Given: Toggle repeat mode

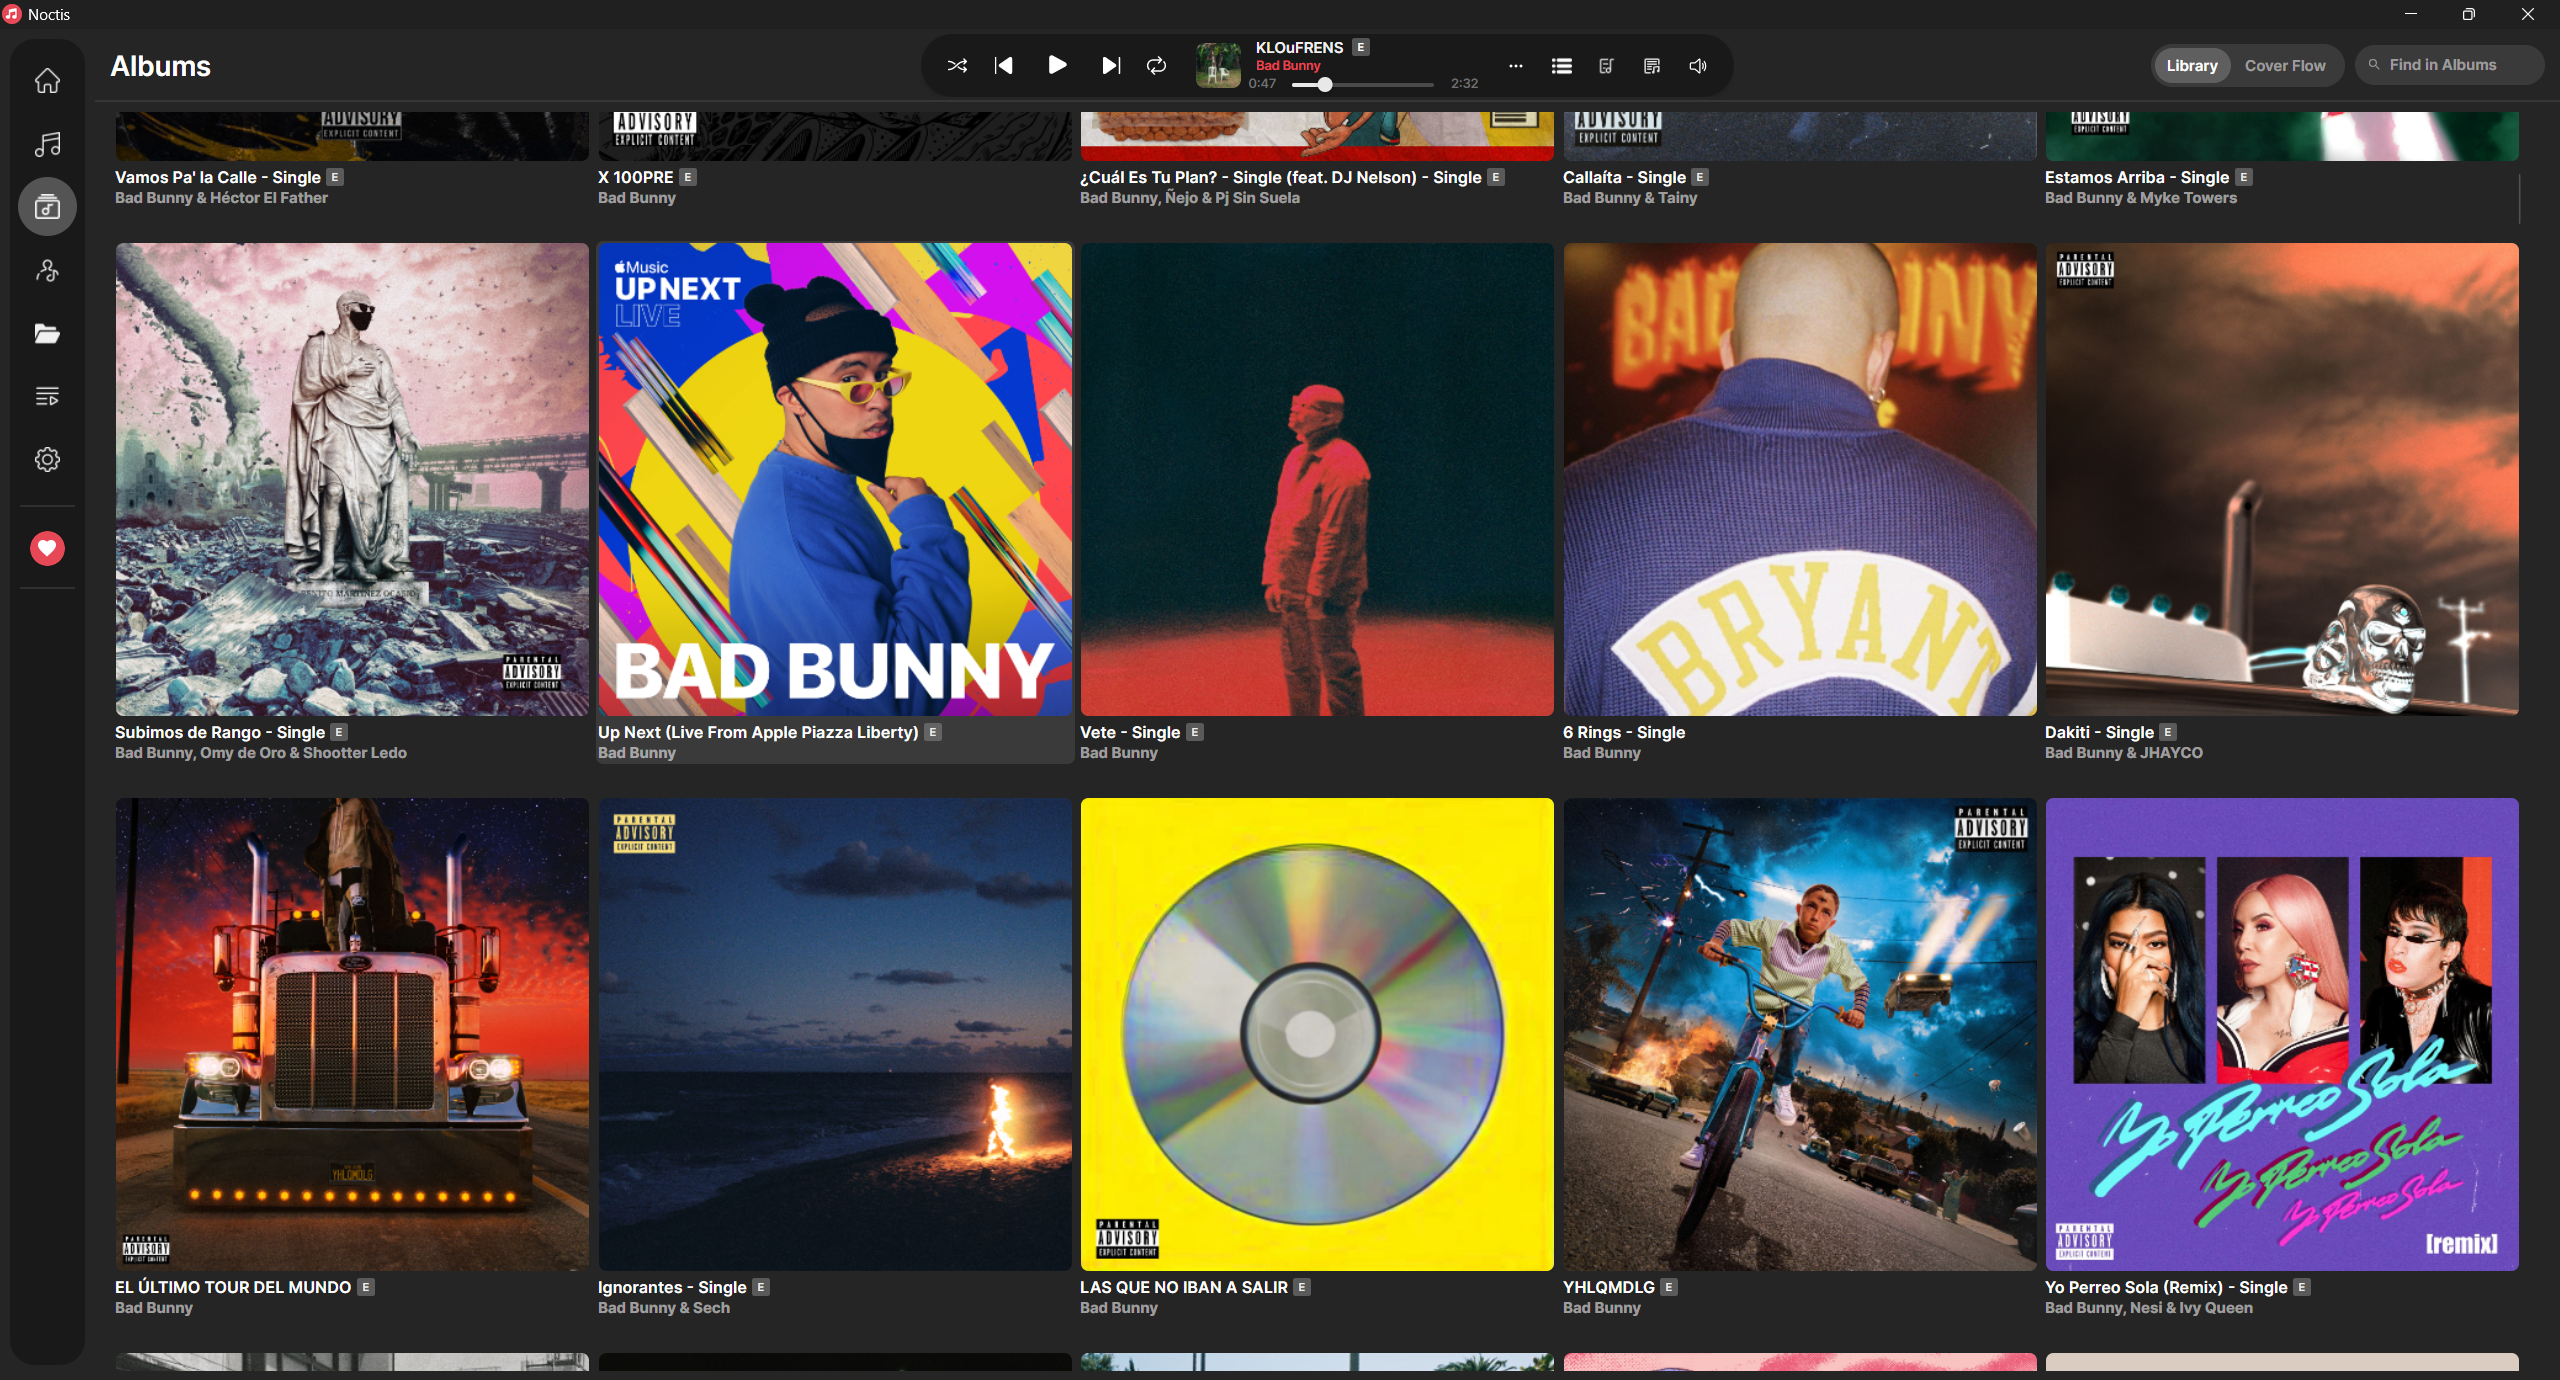Looking at the screenshot, I should (x=1157, y=66).
